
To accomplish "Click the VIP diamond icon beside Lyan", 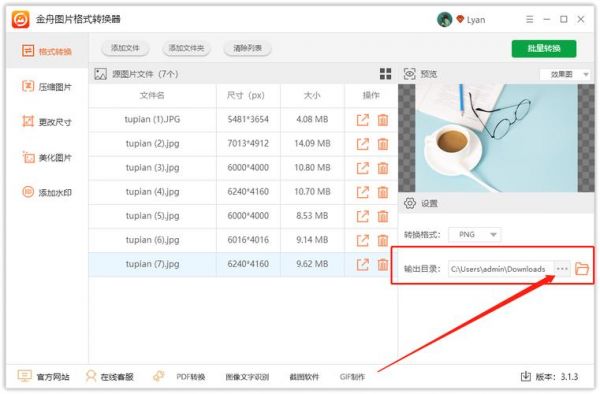I will [x=460, y=19].
